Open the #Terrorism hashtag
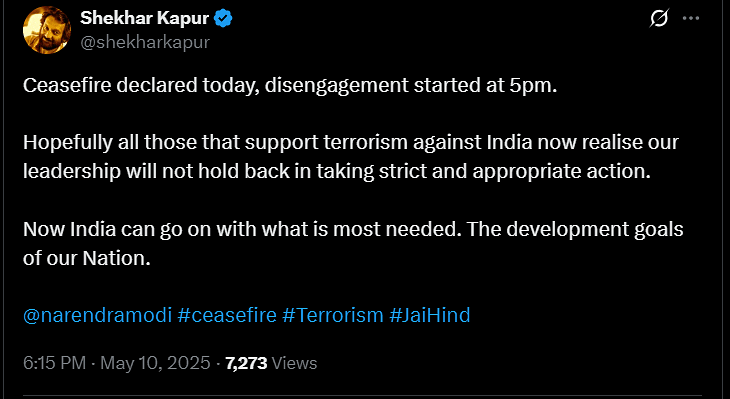730x399 pixels. [332, 315]
